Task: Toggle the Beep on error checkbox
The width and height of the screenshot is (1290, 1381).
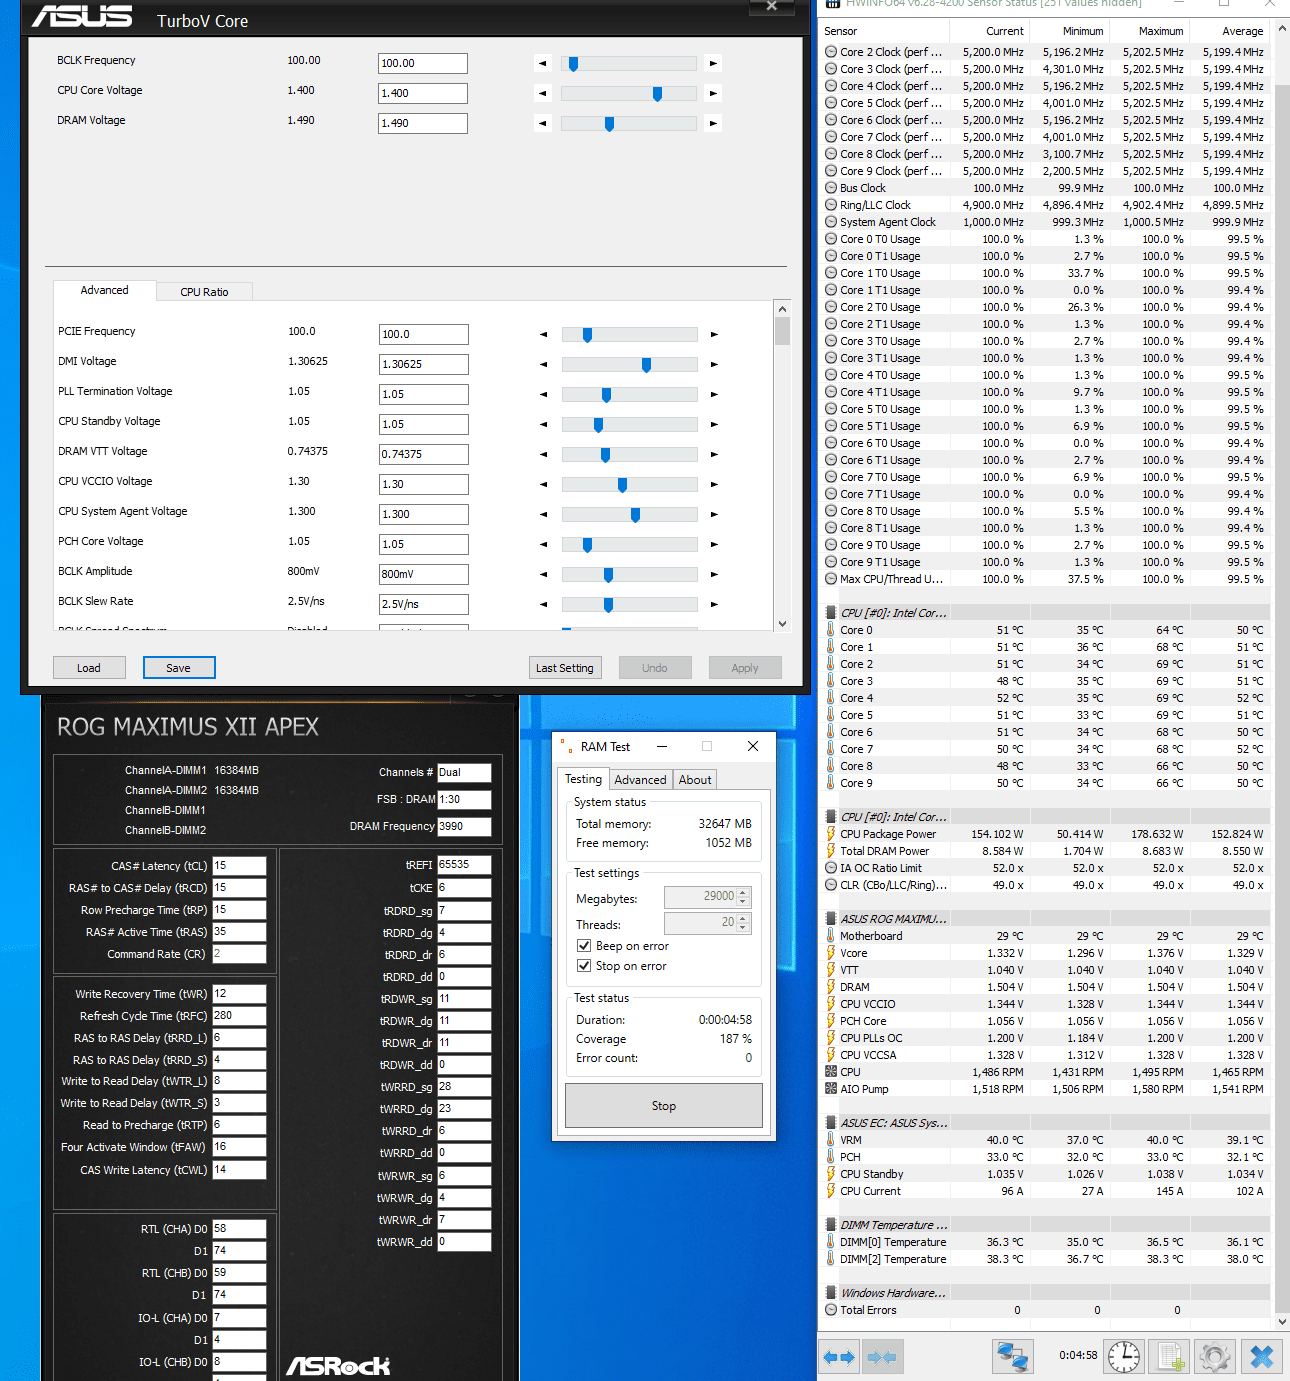Action: click(x=584, y=946)
